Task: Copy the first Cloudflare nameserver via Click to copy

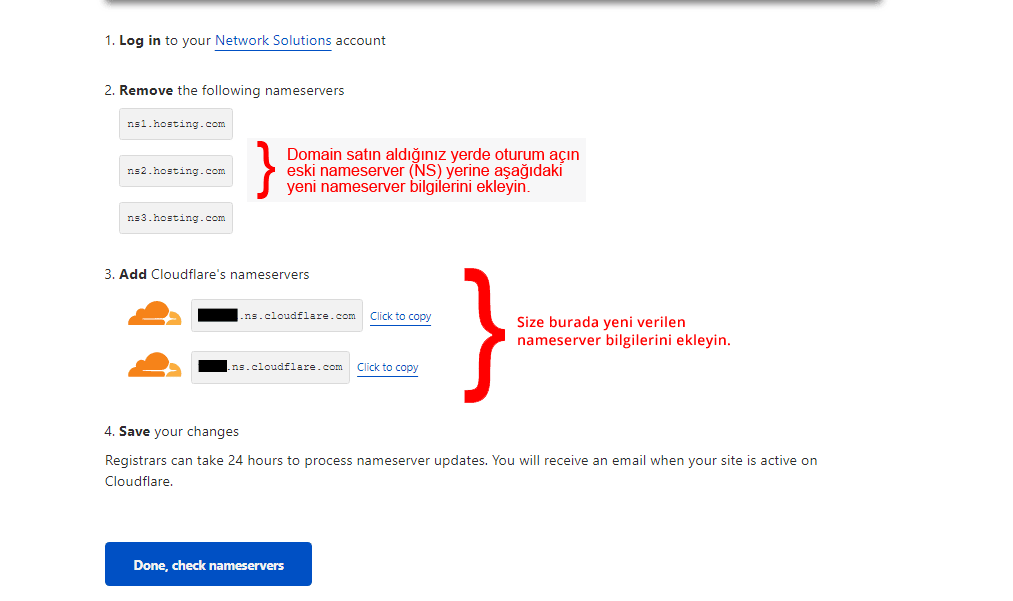Action: tap(400, 316)
